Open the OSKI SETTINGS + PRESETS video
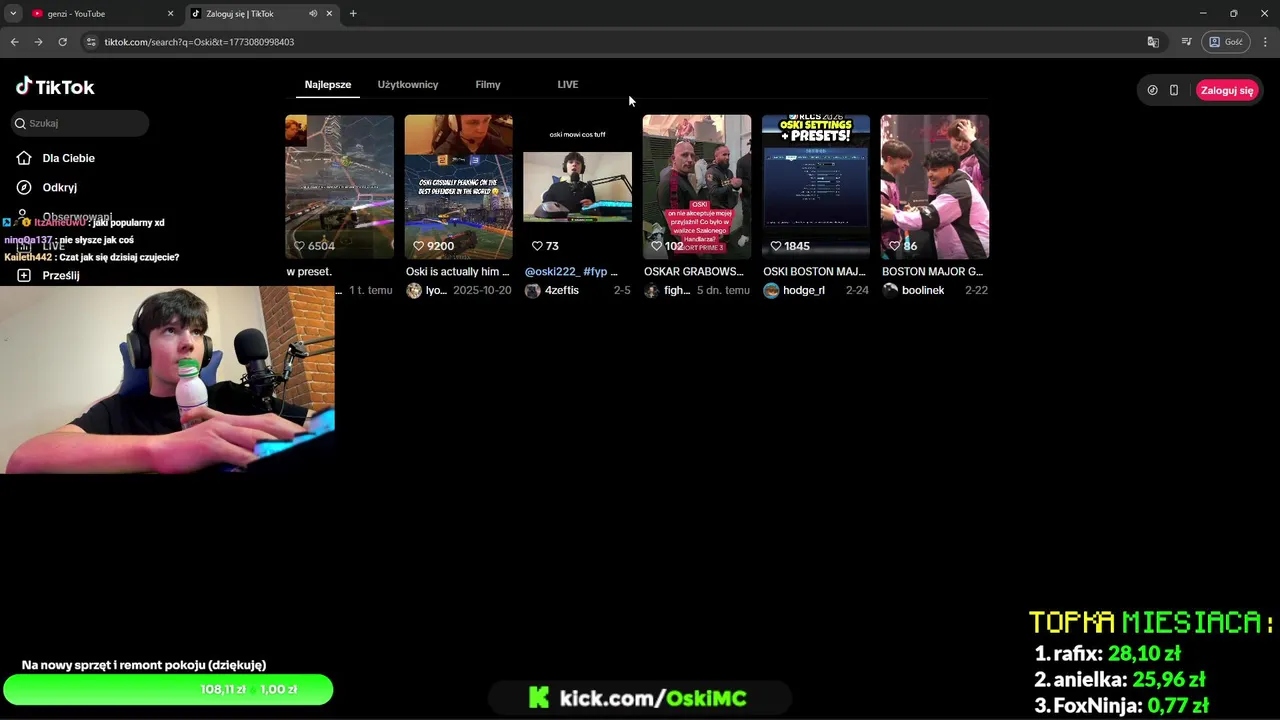The width and height of the screenshot is (1280, 720). pyautogui.click(x=816, y=187)
